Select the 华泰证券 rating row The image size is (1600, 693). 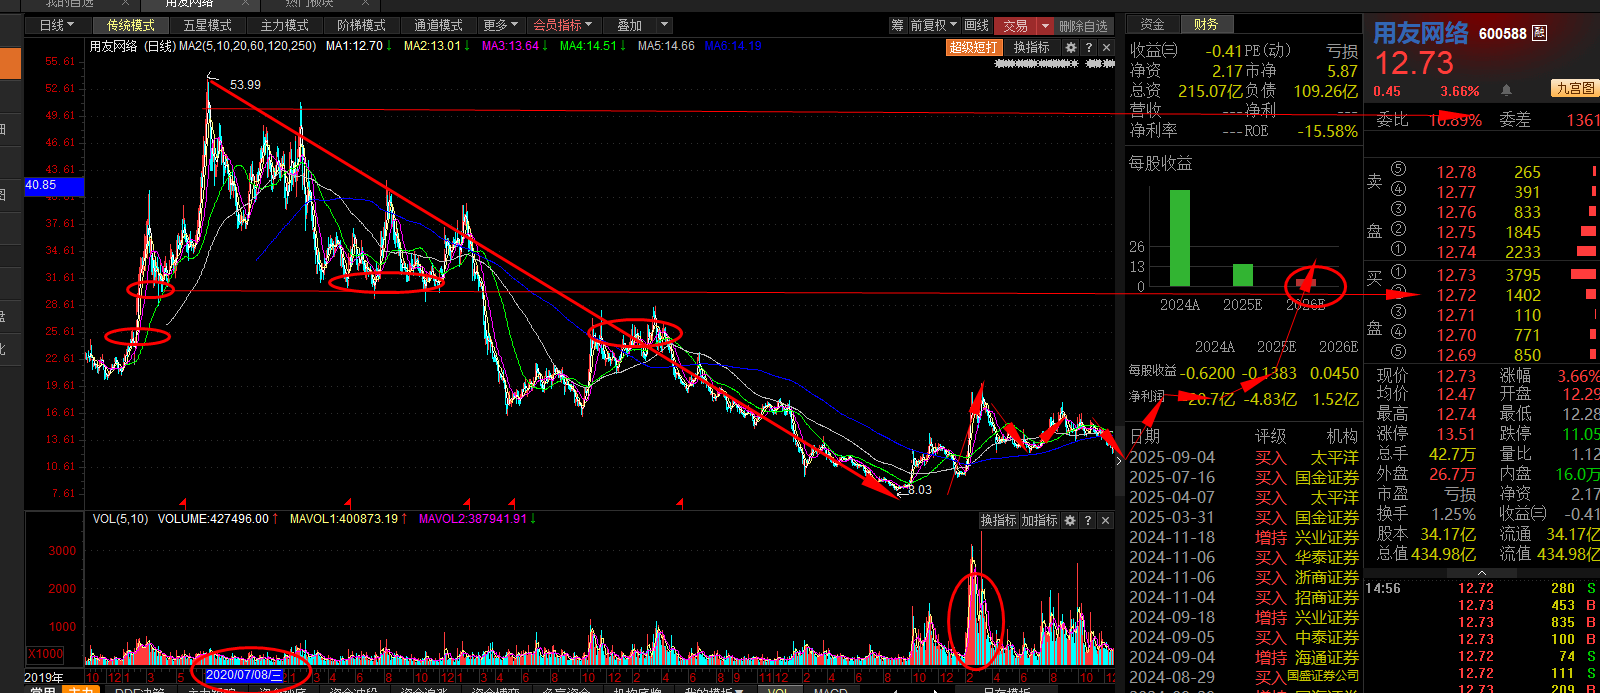[x=1243, y=558]
